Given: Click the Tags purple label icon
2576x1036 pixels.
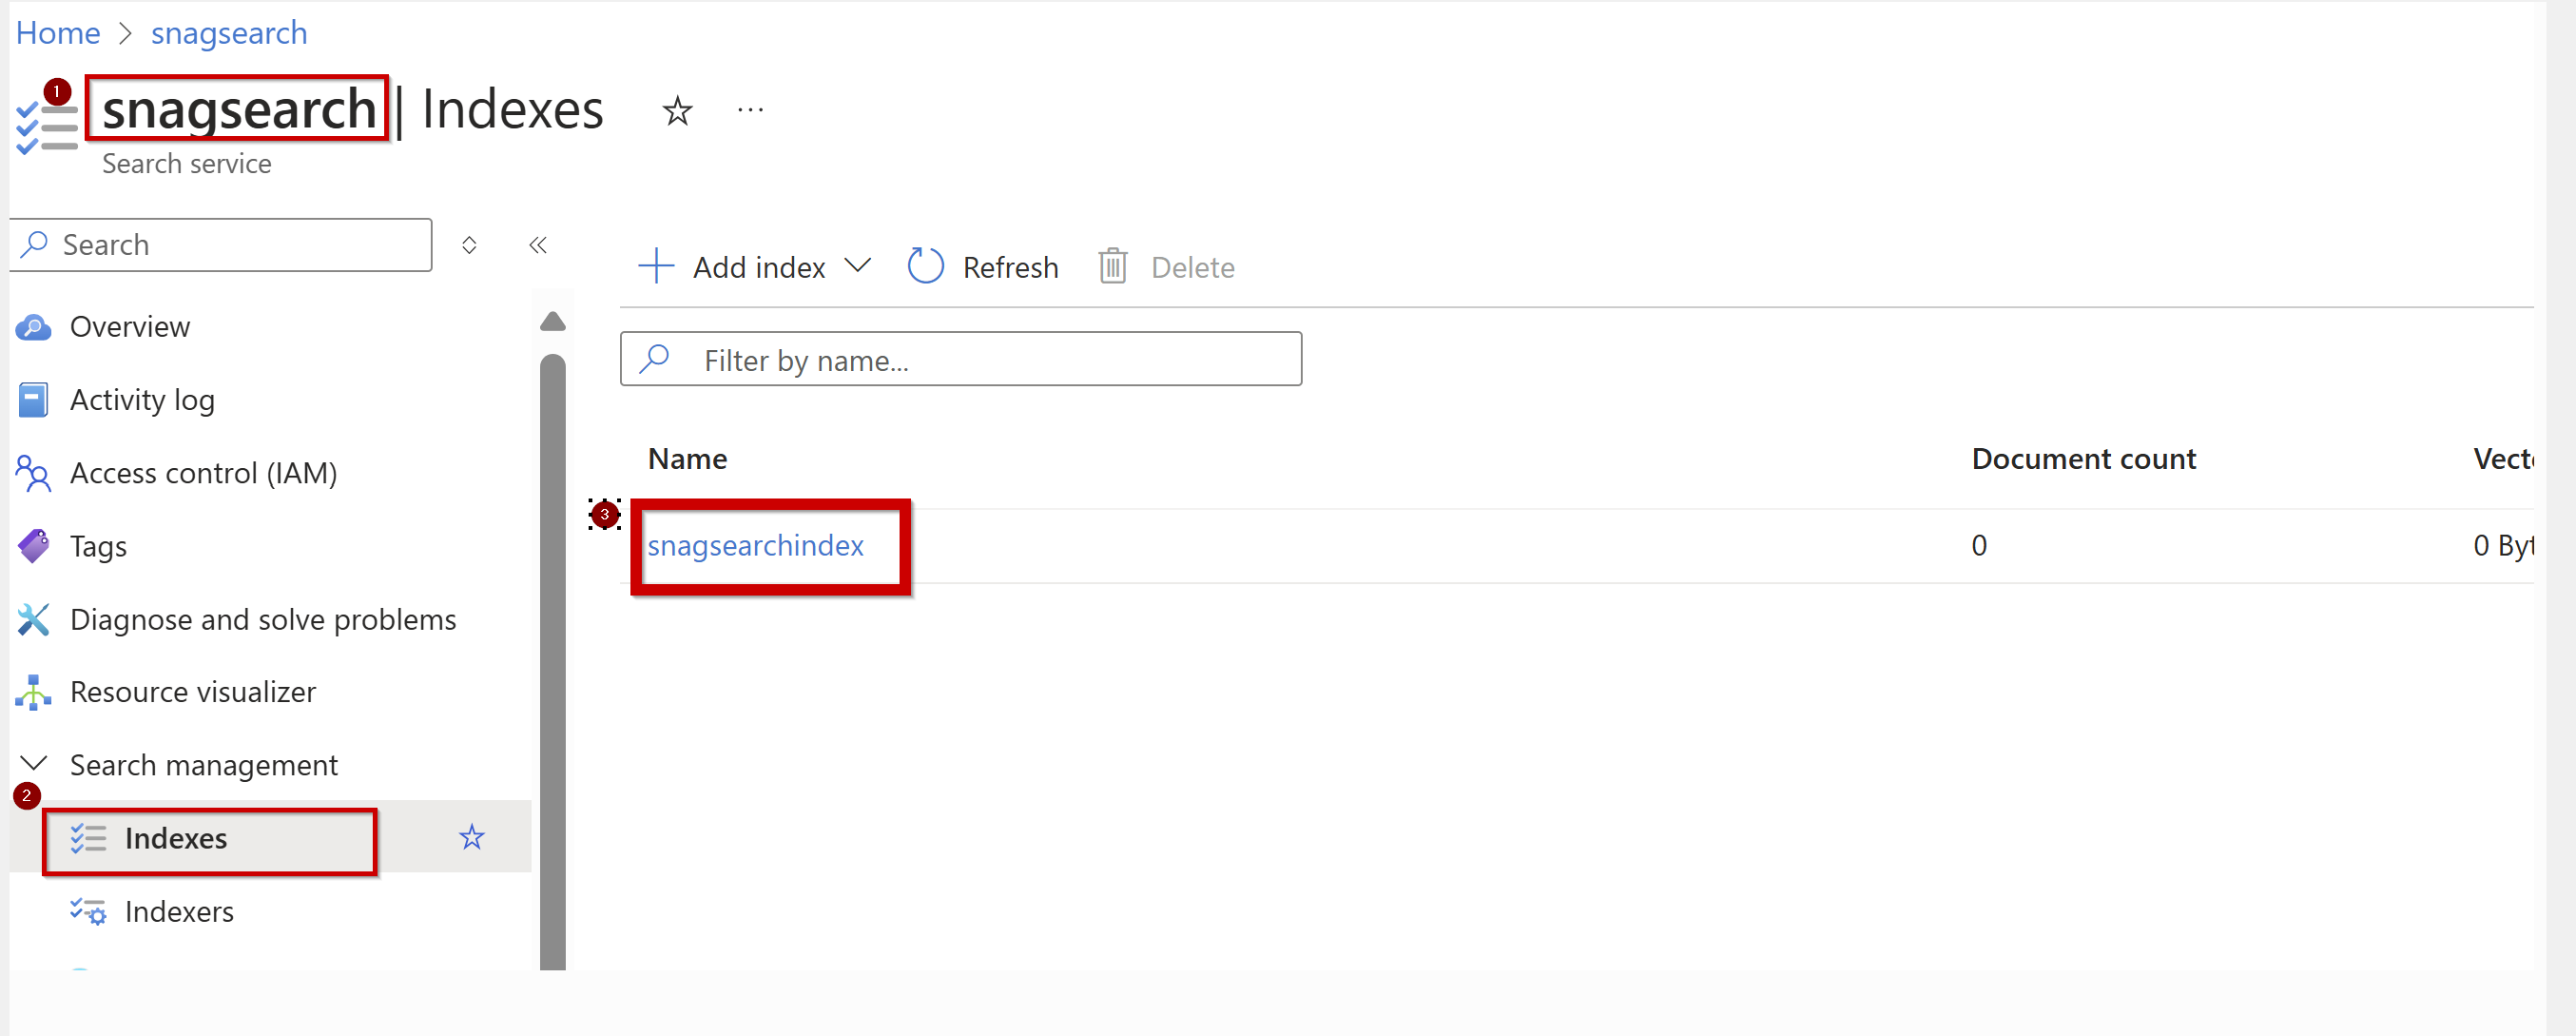Looking at the screenshot, I should point(33,546).
